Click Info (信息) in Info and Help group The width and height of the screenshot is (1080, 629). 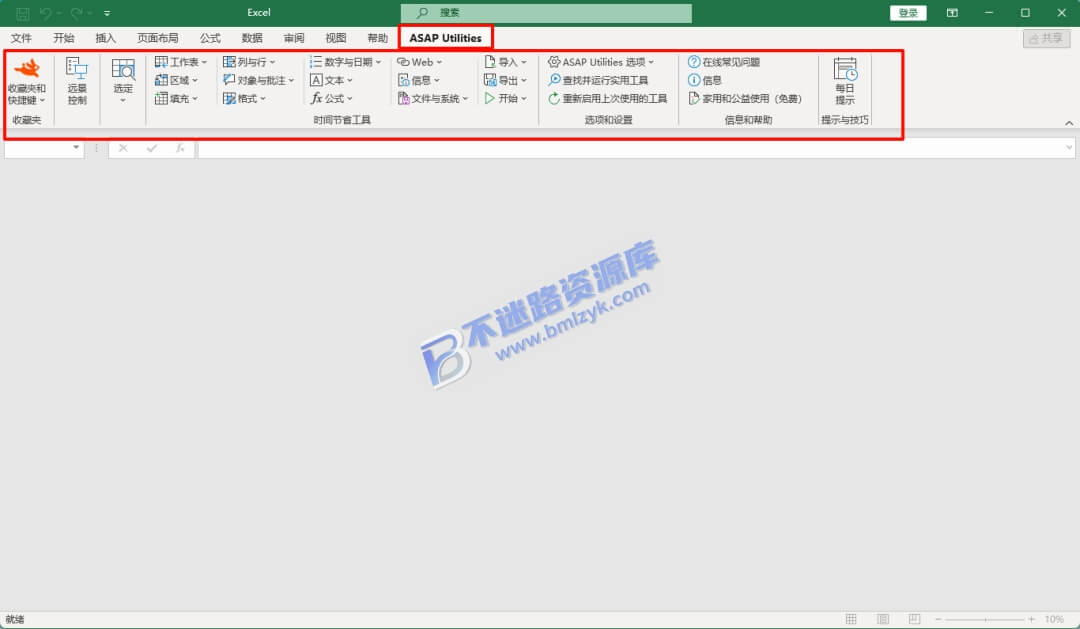(705, 80)
